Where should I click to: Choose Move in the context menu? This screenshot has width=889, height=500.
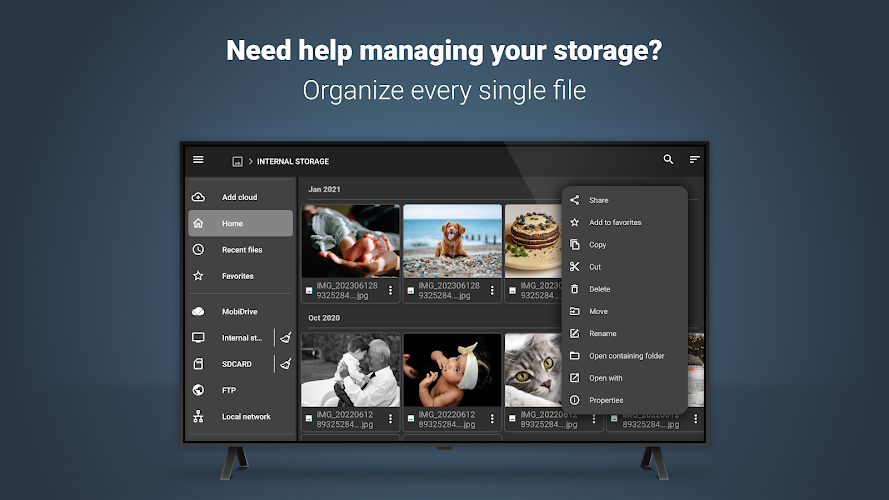coord(625,311)
